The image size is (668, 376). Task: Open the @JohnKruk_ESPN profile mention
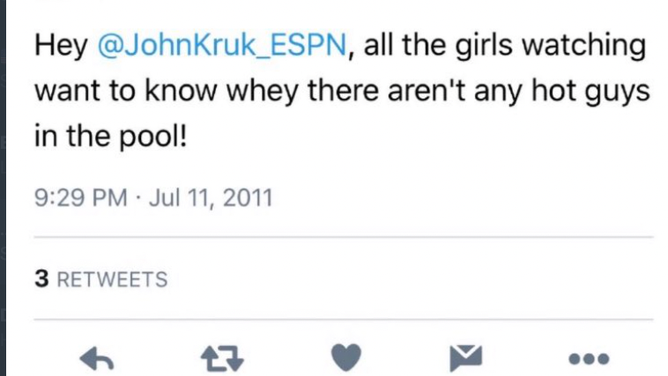222,46
